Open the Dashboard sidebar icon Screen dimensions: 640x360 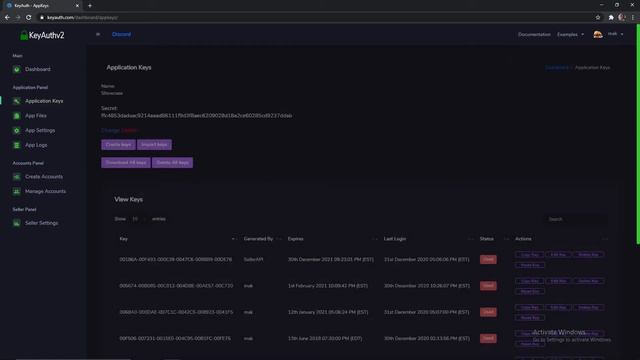click(x=16, y=69)
